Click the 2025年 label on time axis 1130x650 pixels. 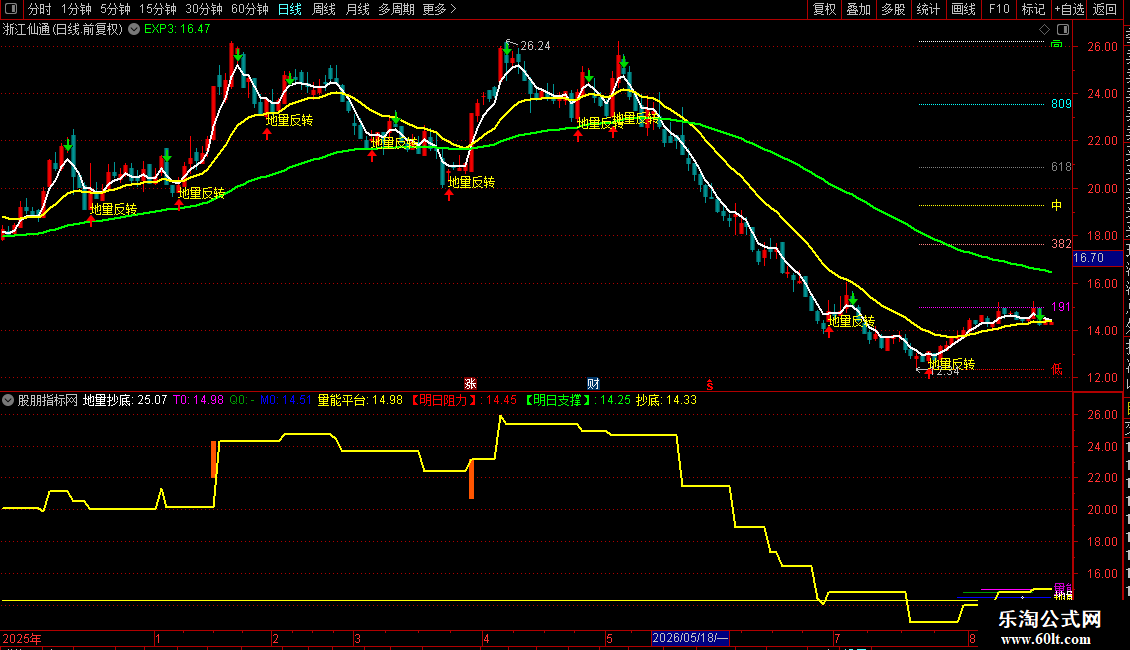click(x=22, y=638)
